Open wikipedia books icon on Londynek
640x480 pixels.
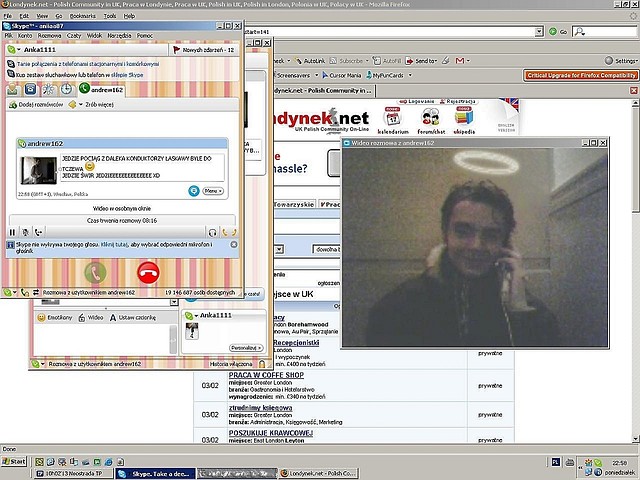tap(464, 121)
